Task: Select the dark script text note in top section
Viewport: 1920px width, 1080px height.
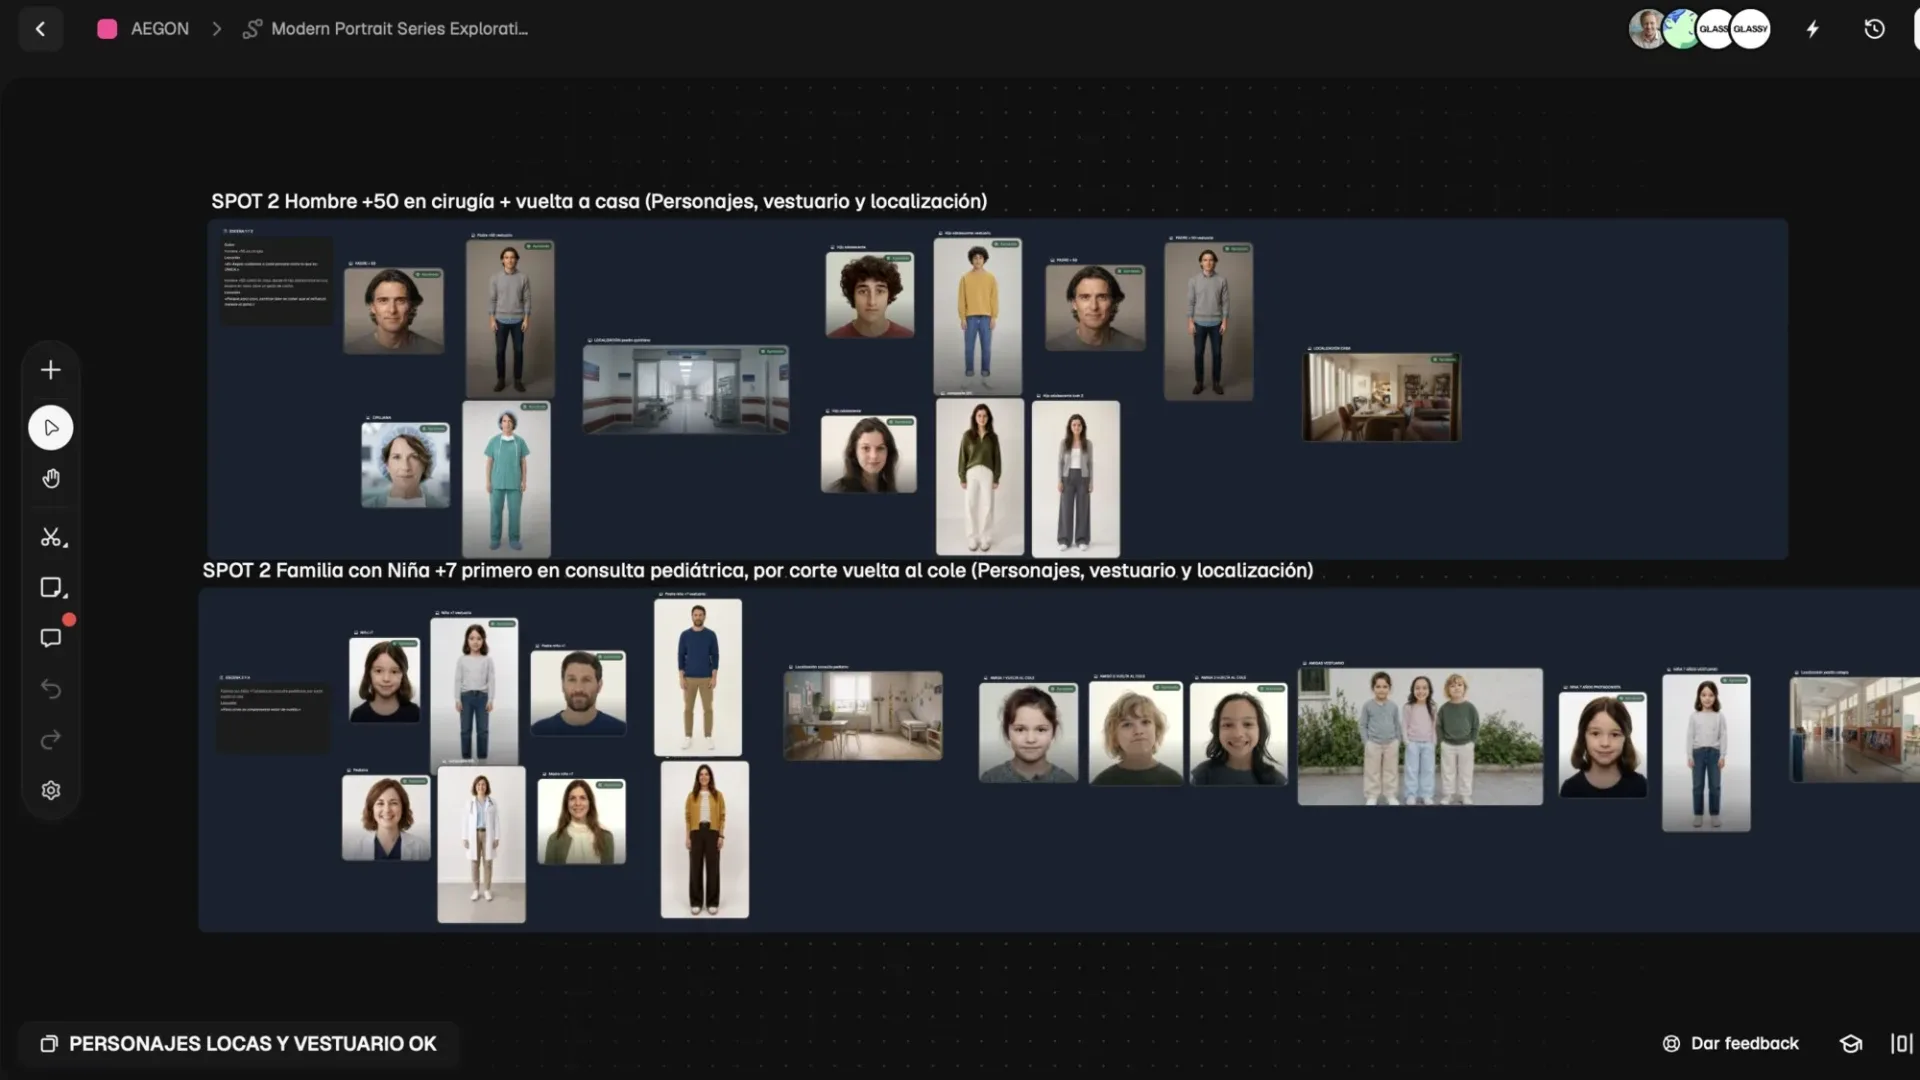Action: coord(276,281)
